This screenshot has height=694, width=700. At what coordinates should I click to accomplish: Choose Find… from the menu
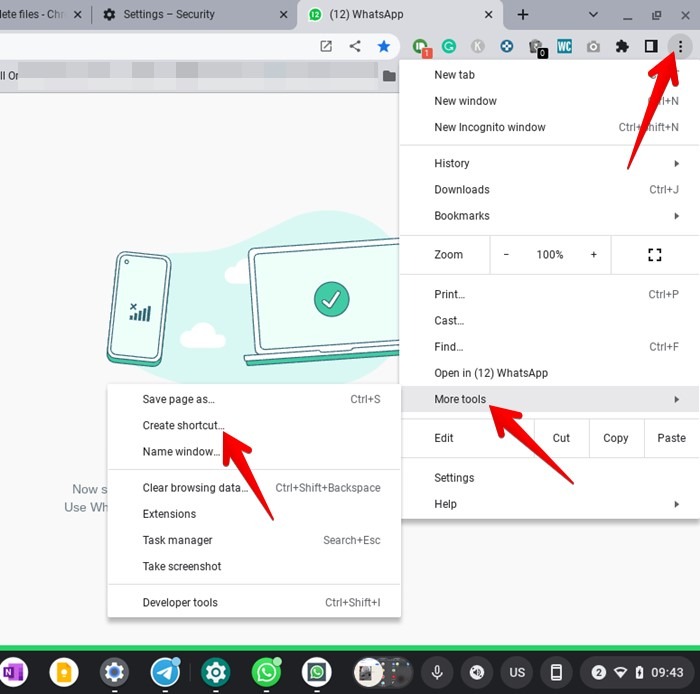click(549, 347)
